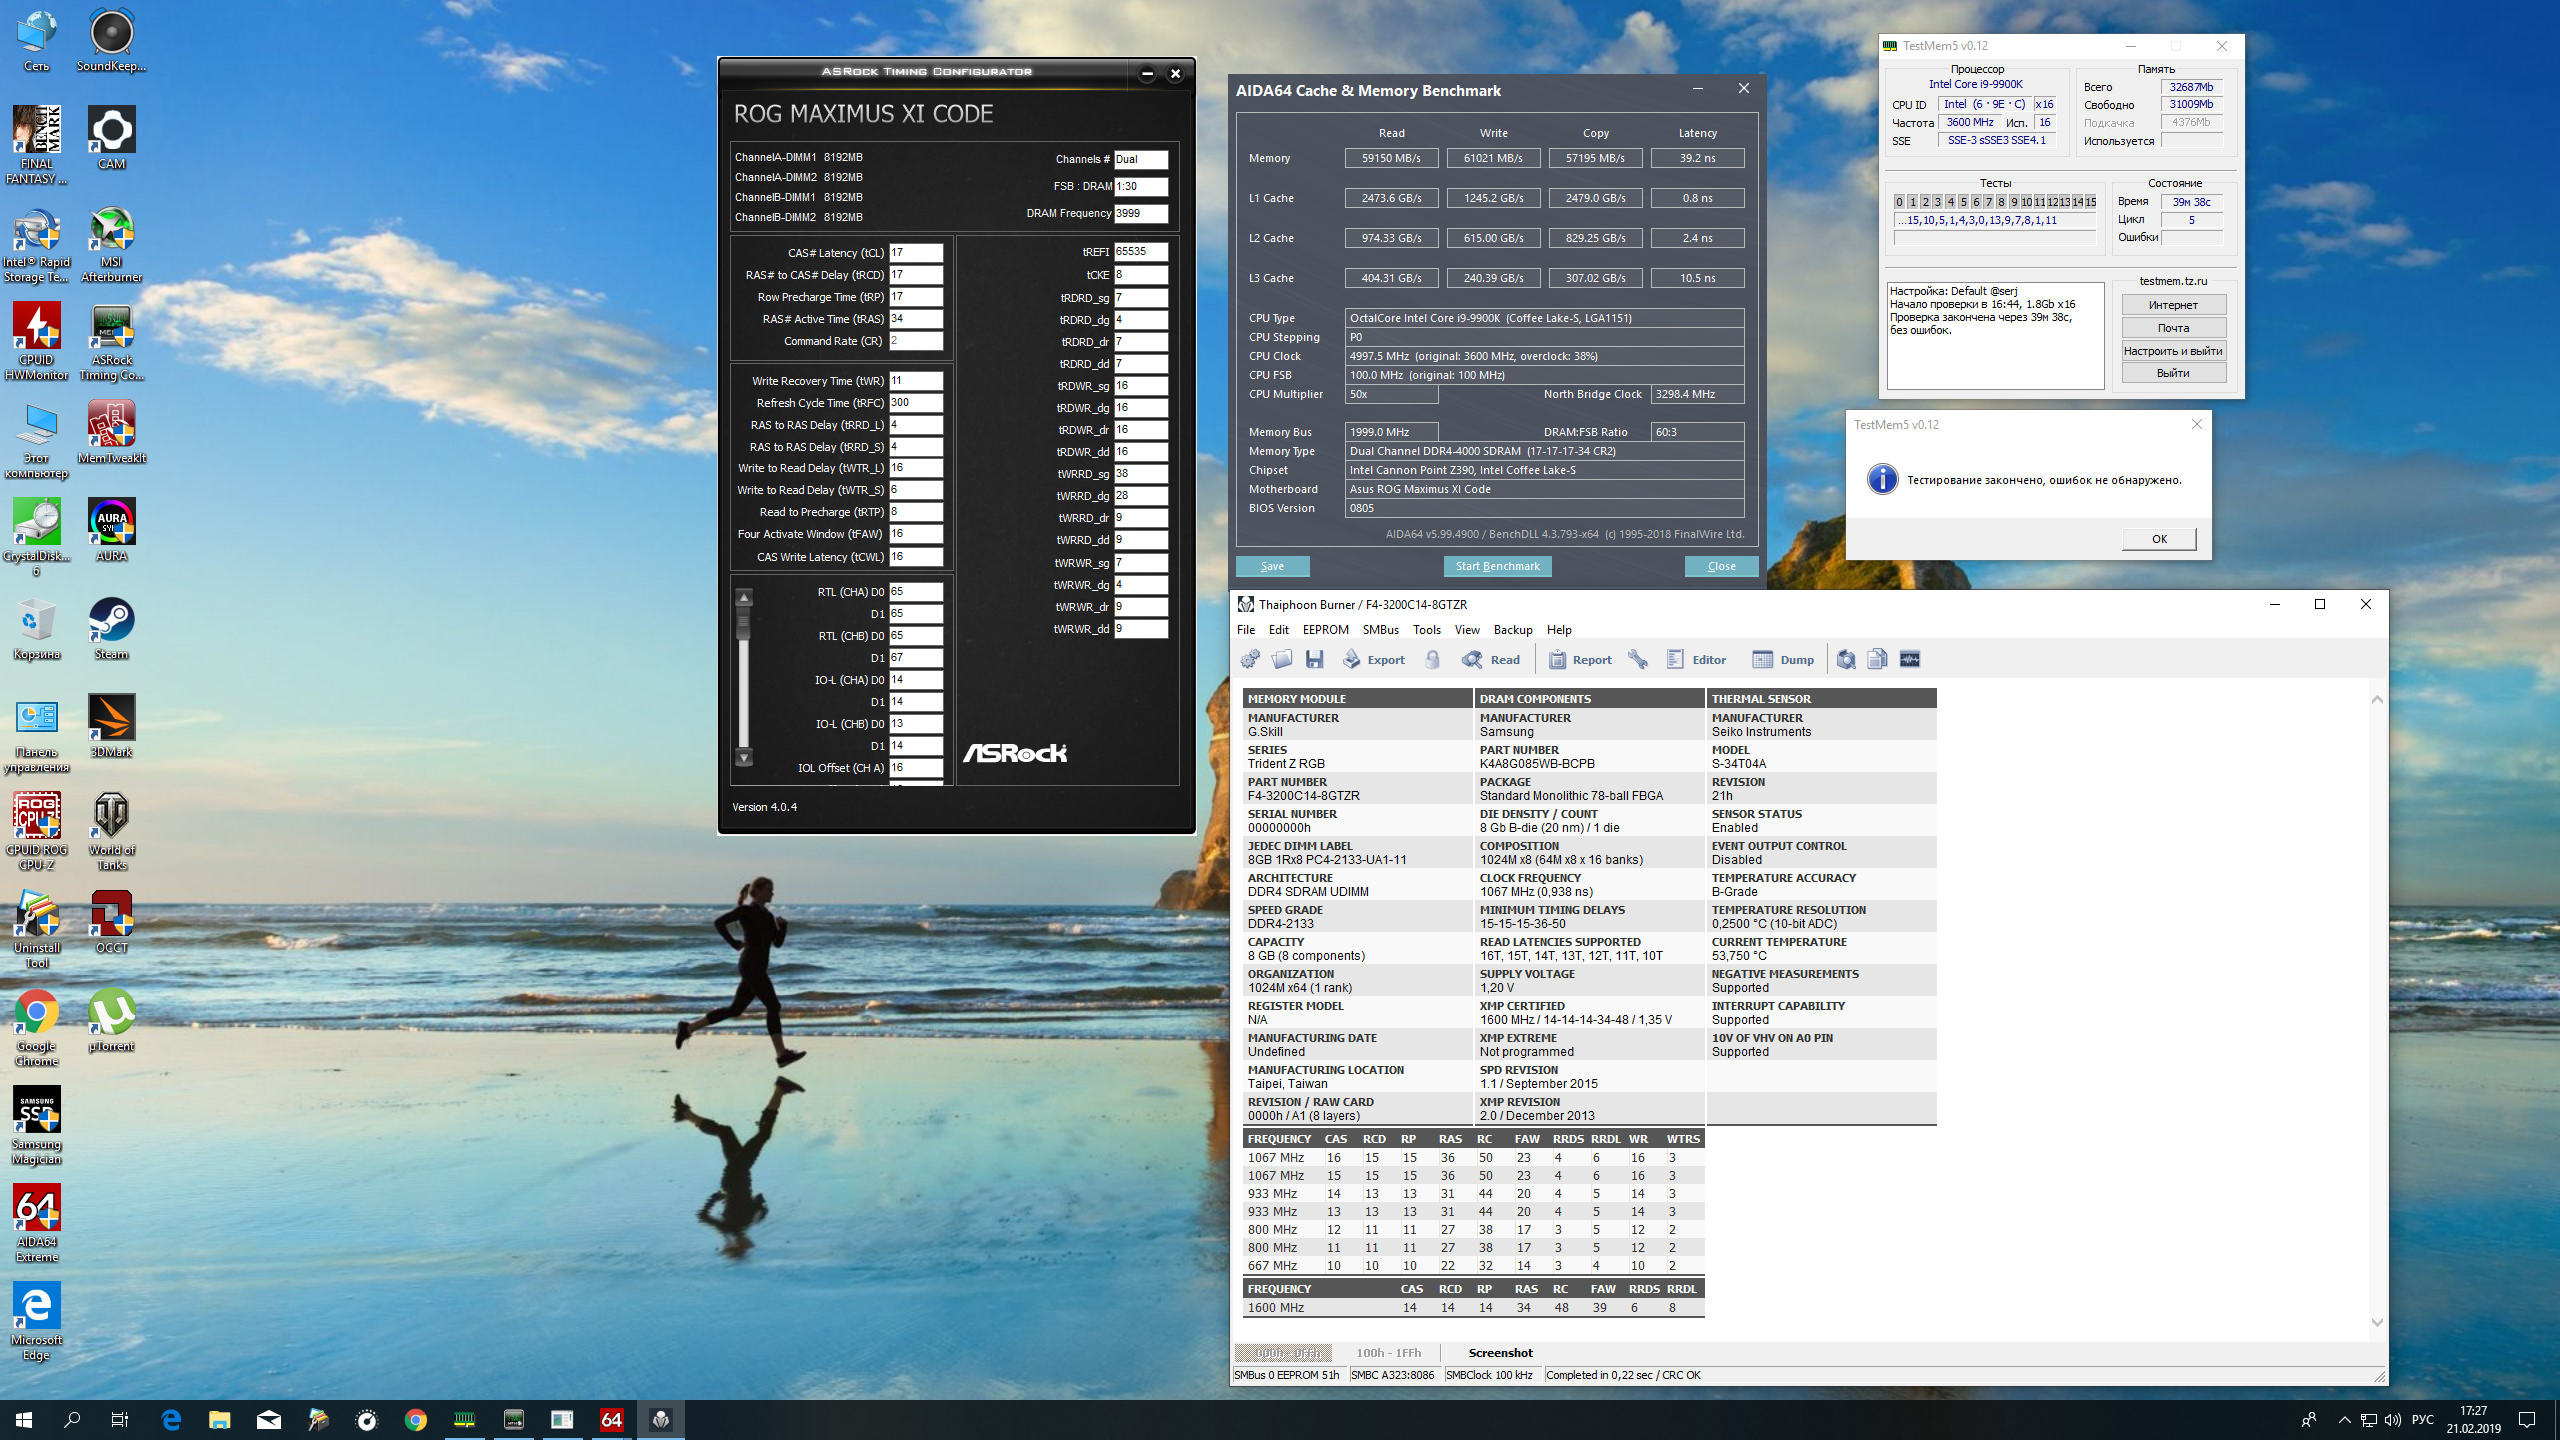
Task: Open the Report clipboard icon
Action: (1557, 659)
